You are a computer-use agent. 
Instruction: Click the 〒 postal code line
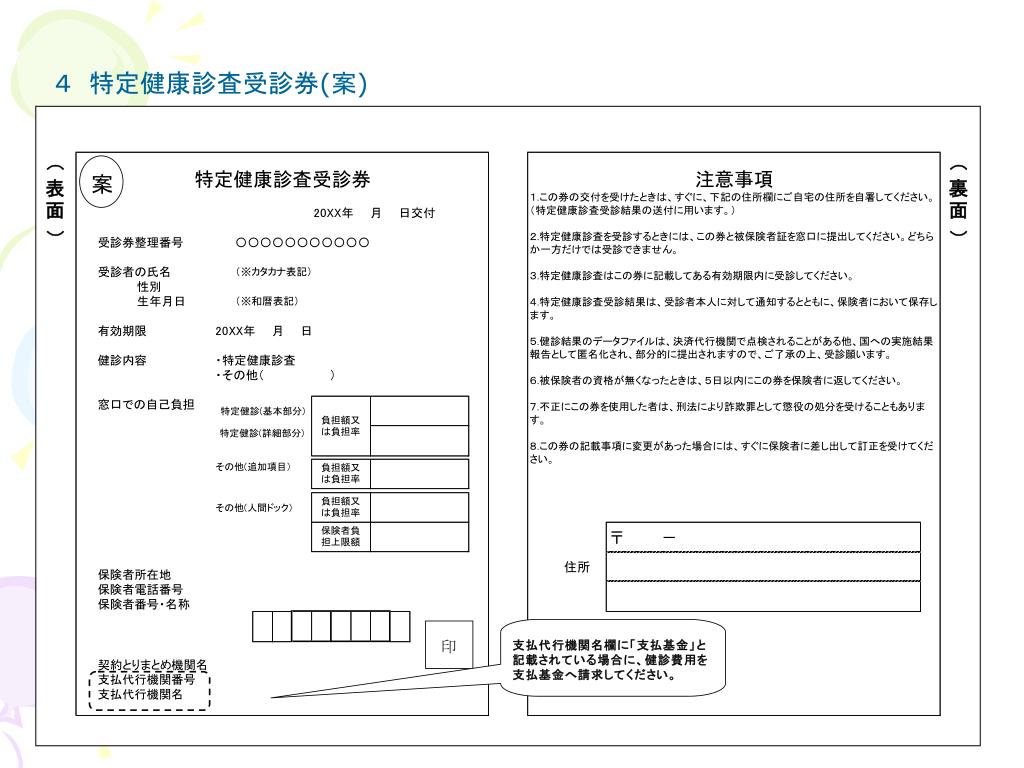(x=763, y=537)
